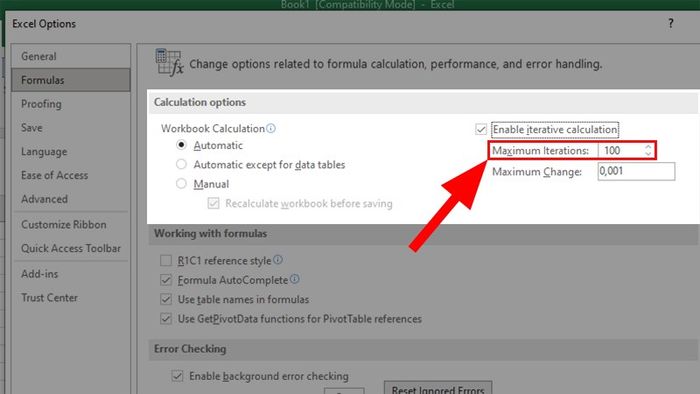The width and height of the screenshot is (700, 394).
Task: Click the Formula AutoComplete info icon
Action: 295,279
